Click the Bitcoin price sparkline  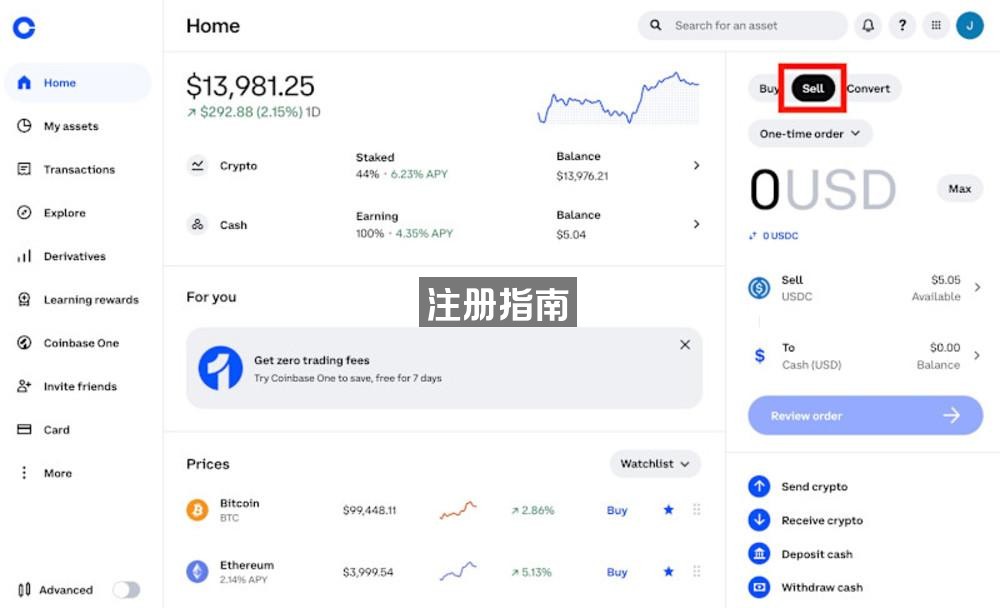tap(458, 510)
